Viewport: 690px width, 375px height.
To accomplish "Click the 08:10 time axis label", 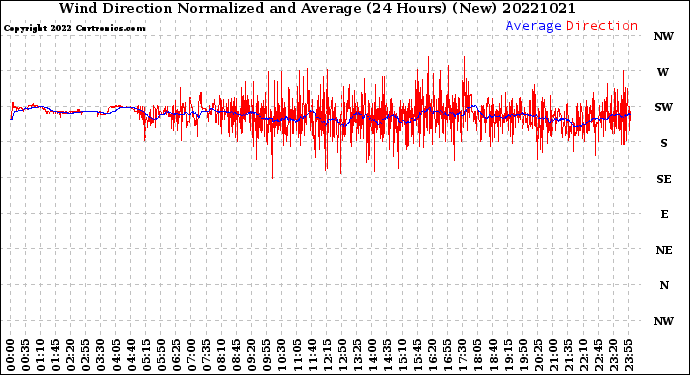I will (x=221, y=355).
